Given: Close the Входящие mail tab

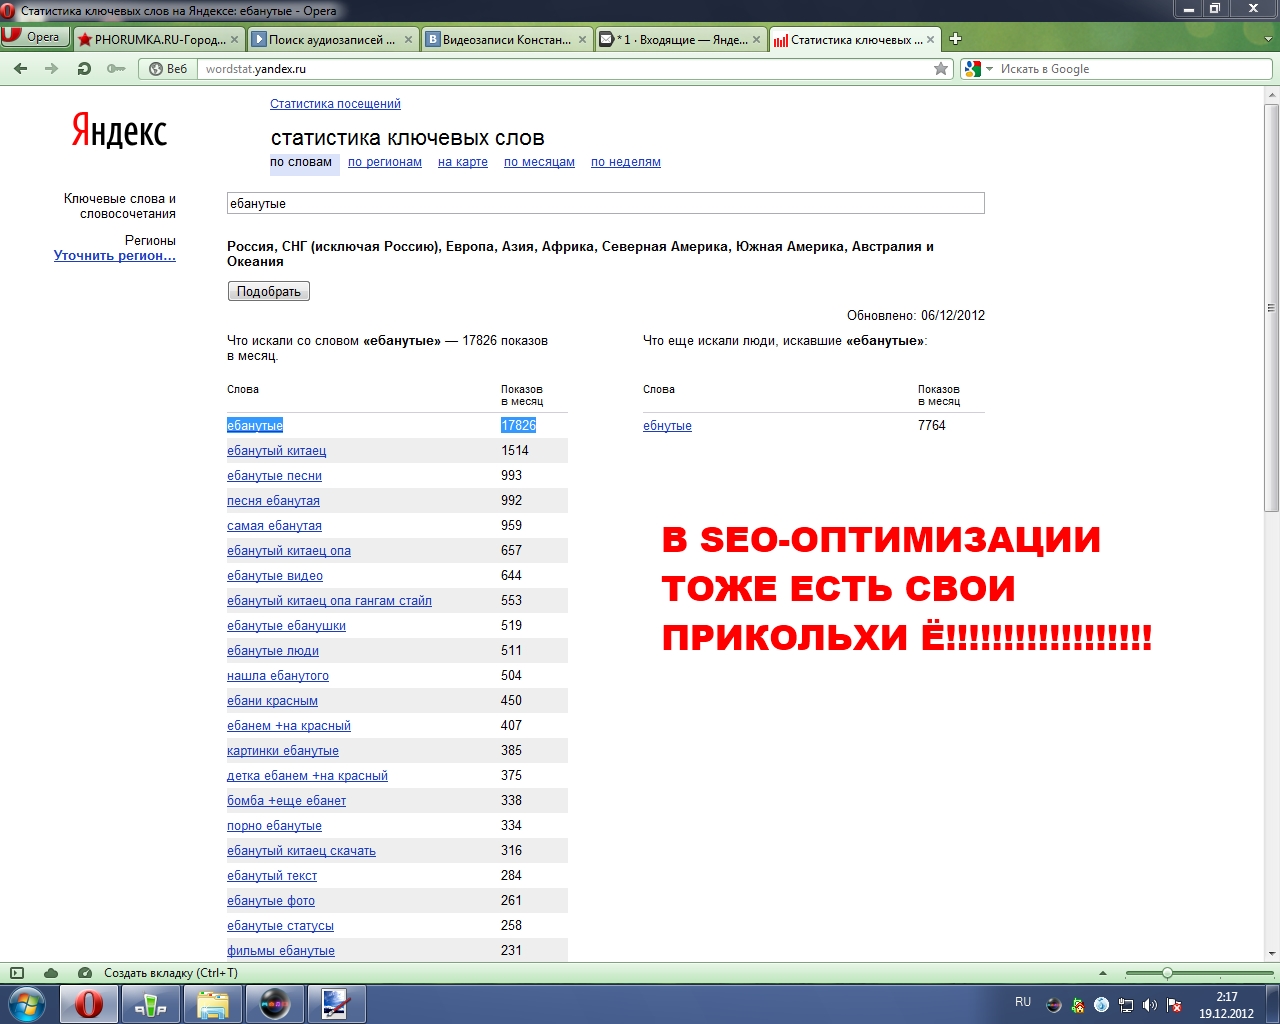Looking at the screenshot, I should [757, 40].
